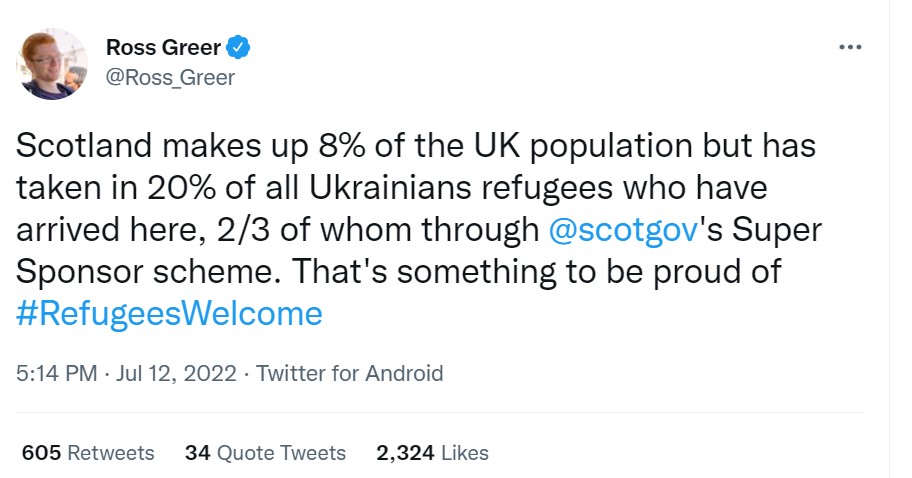Open the Twitter for Android source link
The height and width of the screenshot is (478, 912).
point(349,374)
